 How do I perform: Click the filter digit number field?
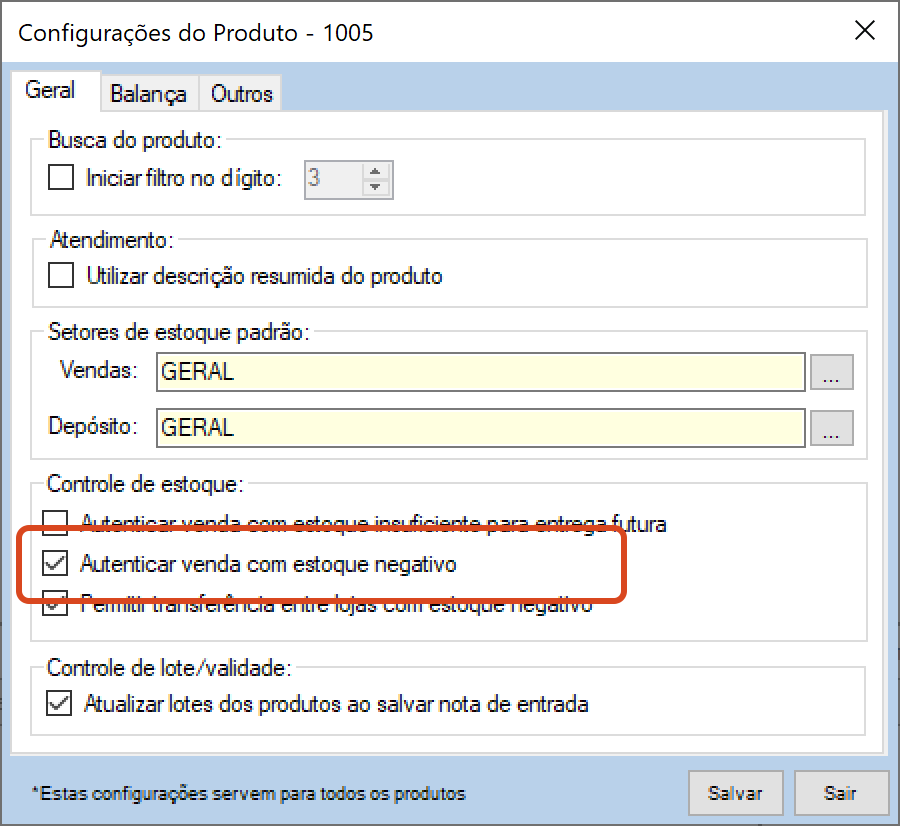pos(332,179)
